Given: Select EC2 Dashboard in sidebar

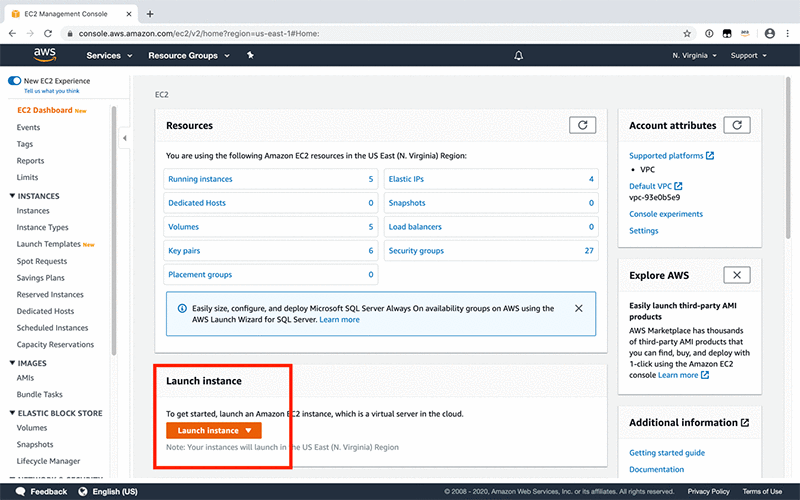Looking at the screenshot, I should [x=45, y=110].
